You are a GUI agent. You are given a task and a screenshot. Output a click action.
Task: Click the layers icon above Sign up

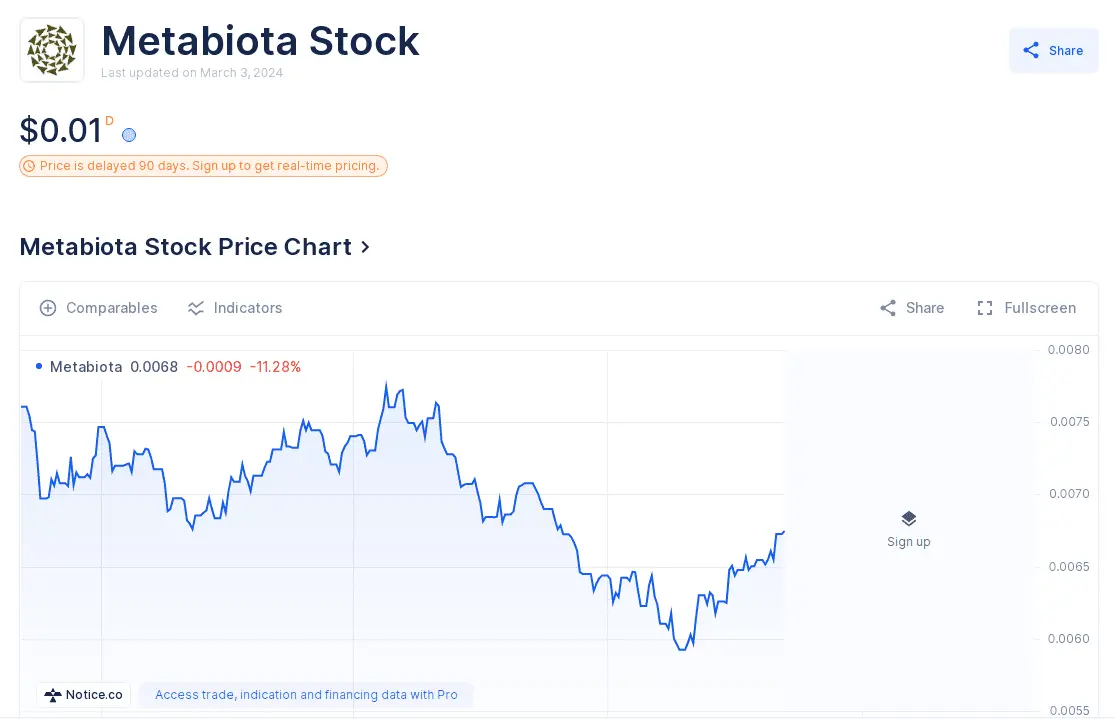pyautogui.click(x=908, y=519)
